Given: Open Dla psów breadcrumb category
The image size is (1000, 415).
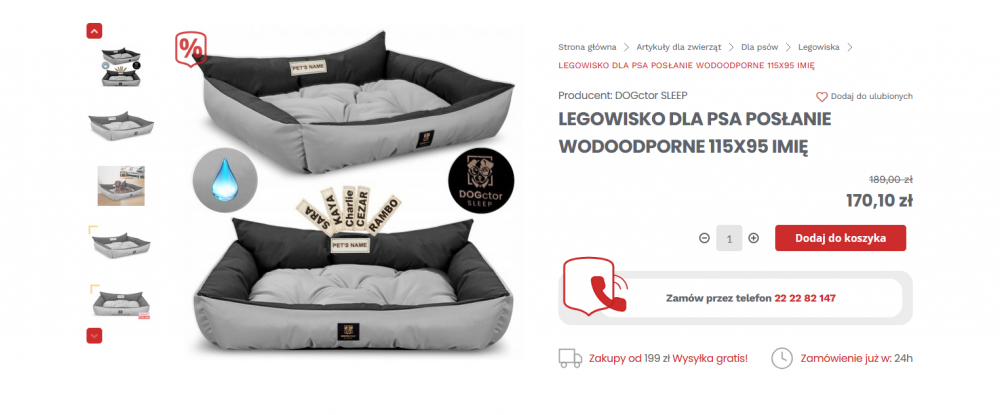Looking at the screenshot, I should (760, 47).
